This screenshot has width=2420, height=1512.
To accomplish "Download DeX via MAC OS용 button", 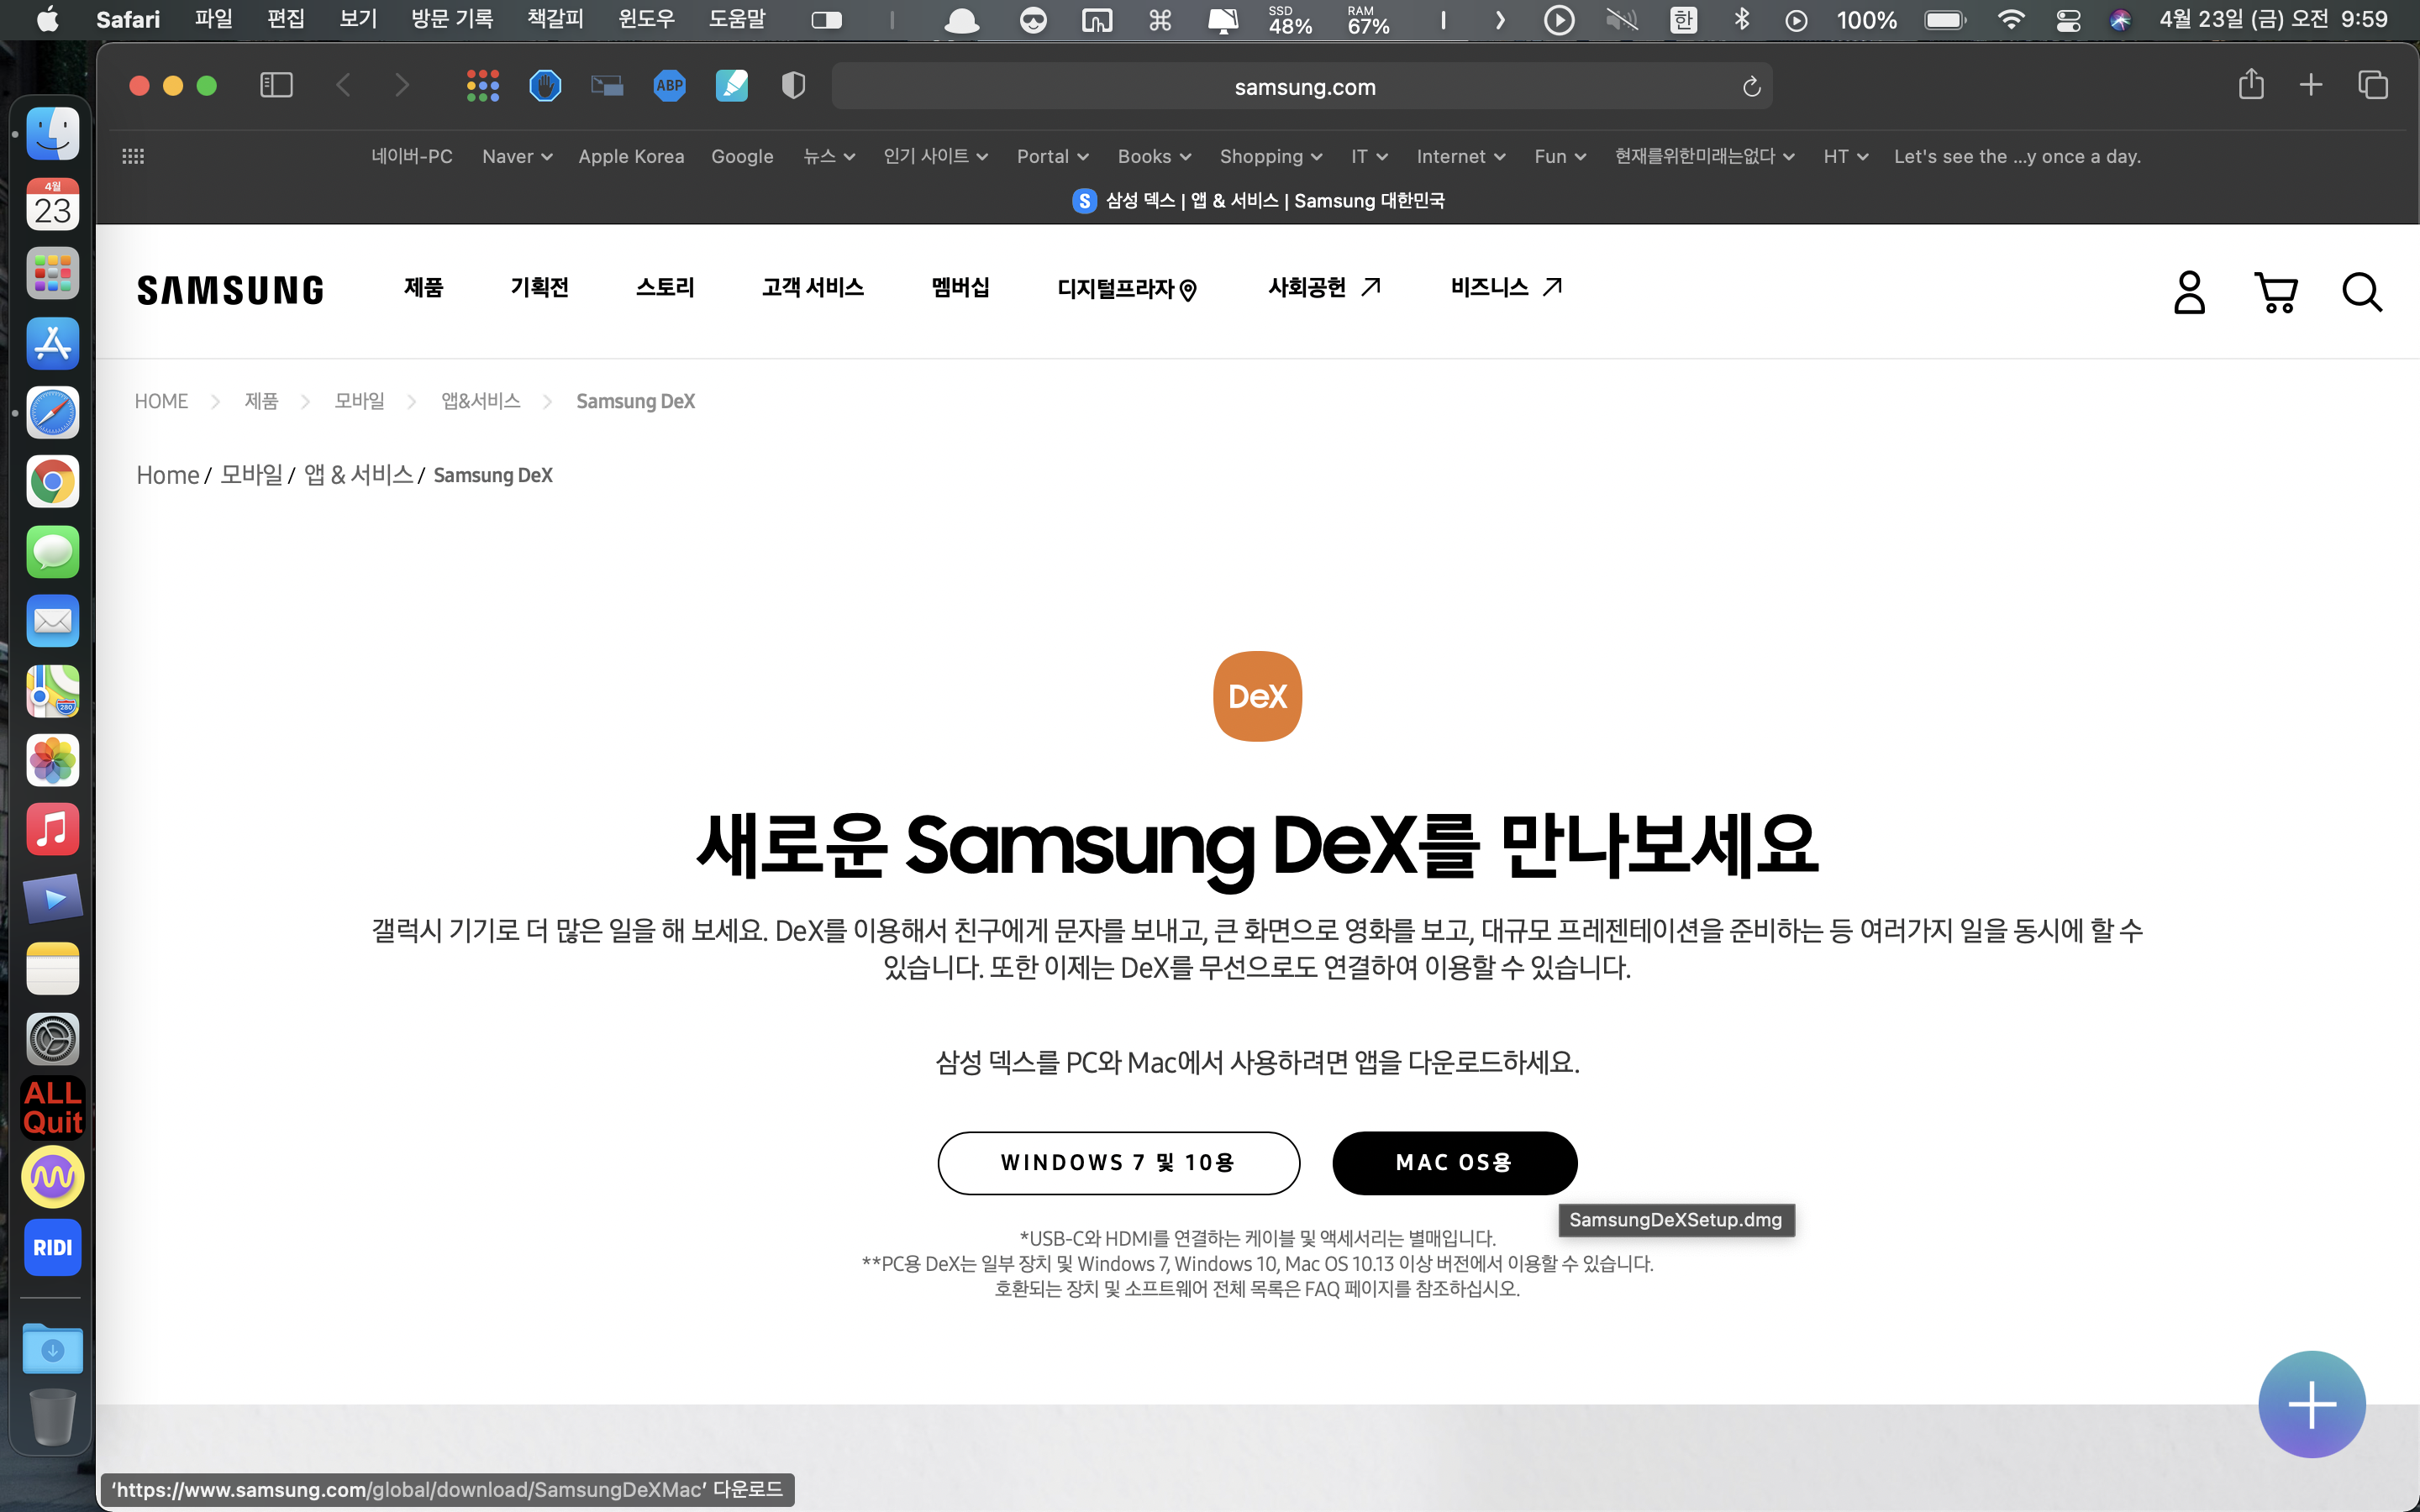I will 1454,1162.
